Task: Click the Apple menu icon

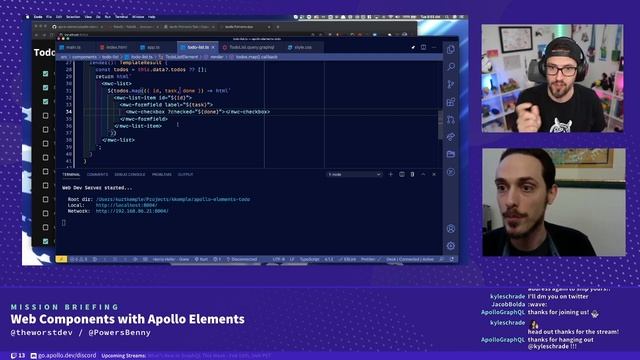Action: click(27, 17)
